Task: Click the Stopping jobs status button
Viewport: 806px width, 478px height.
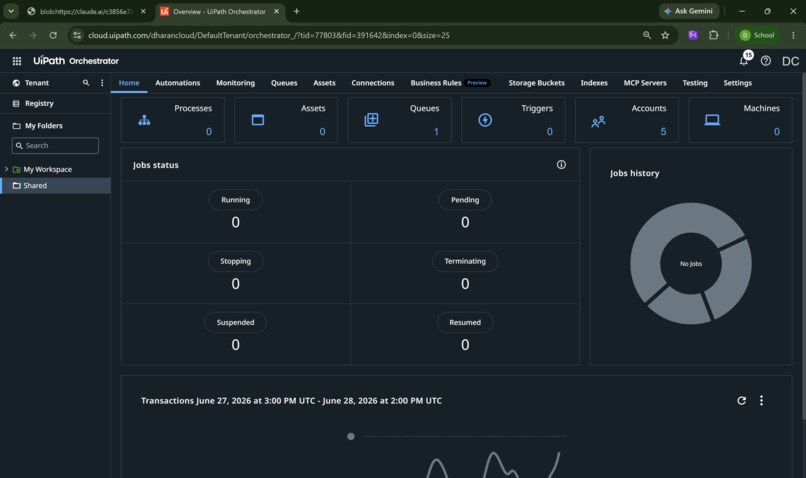Action: (x=235, y=261)
